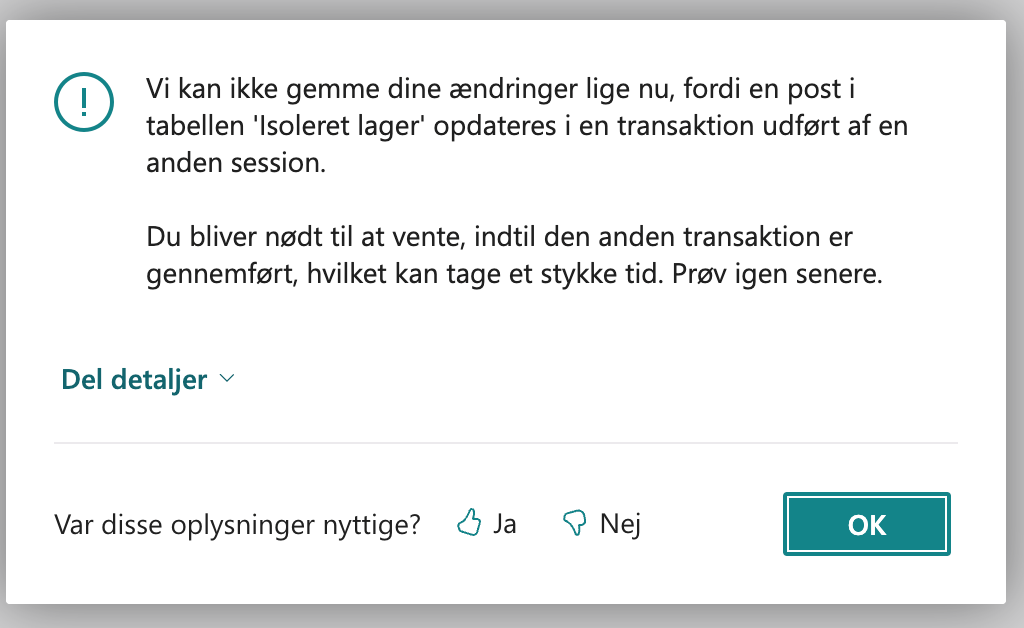1024x628 pixels.
Task: Select the "Ja" feedback label
Action: point(504,523)
